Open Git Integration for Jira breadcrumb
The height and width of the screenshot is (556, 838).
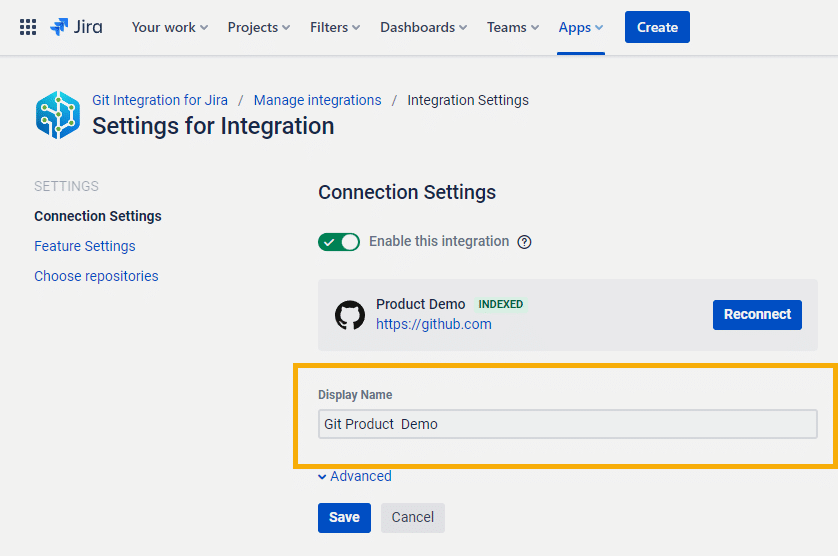(160, 100)
